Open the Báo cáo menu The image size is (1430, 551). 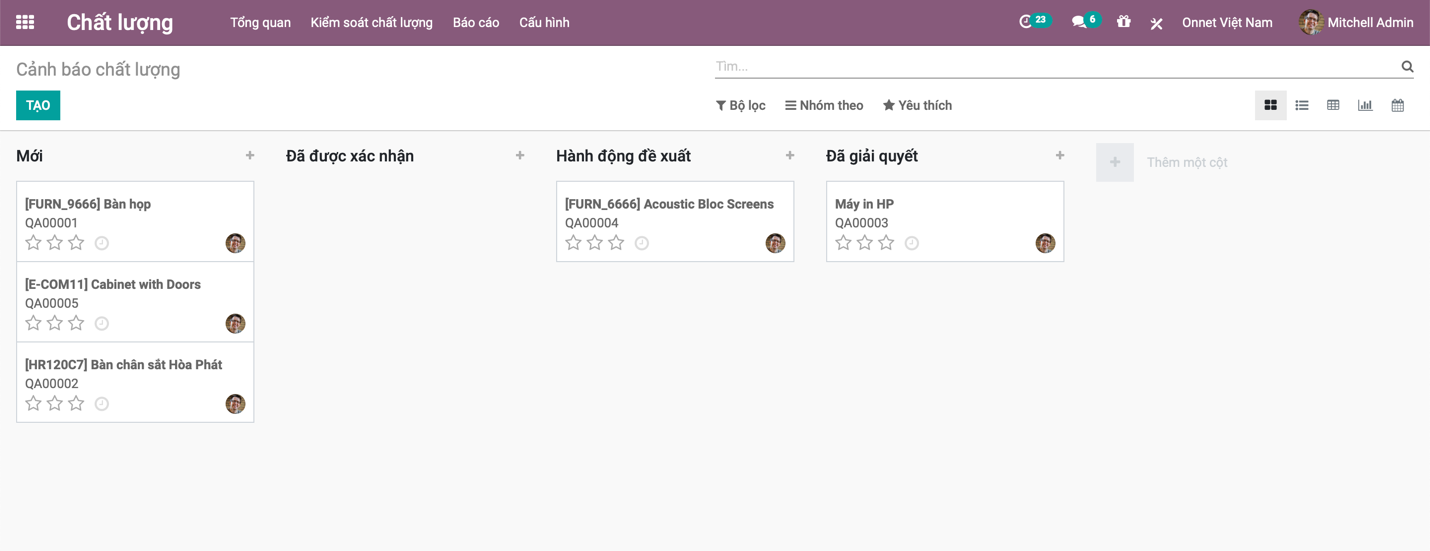[476, 22]
